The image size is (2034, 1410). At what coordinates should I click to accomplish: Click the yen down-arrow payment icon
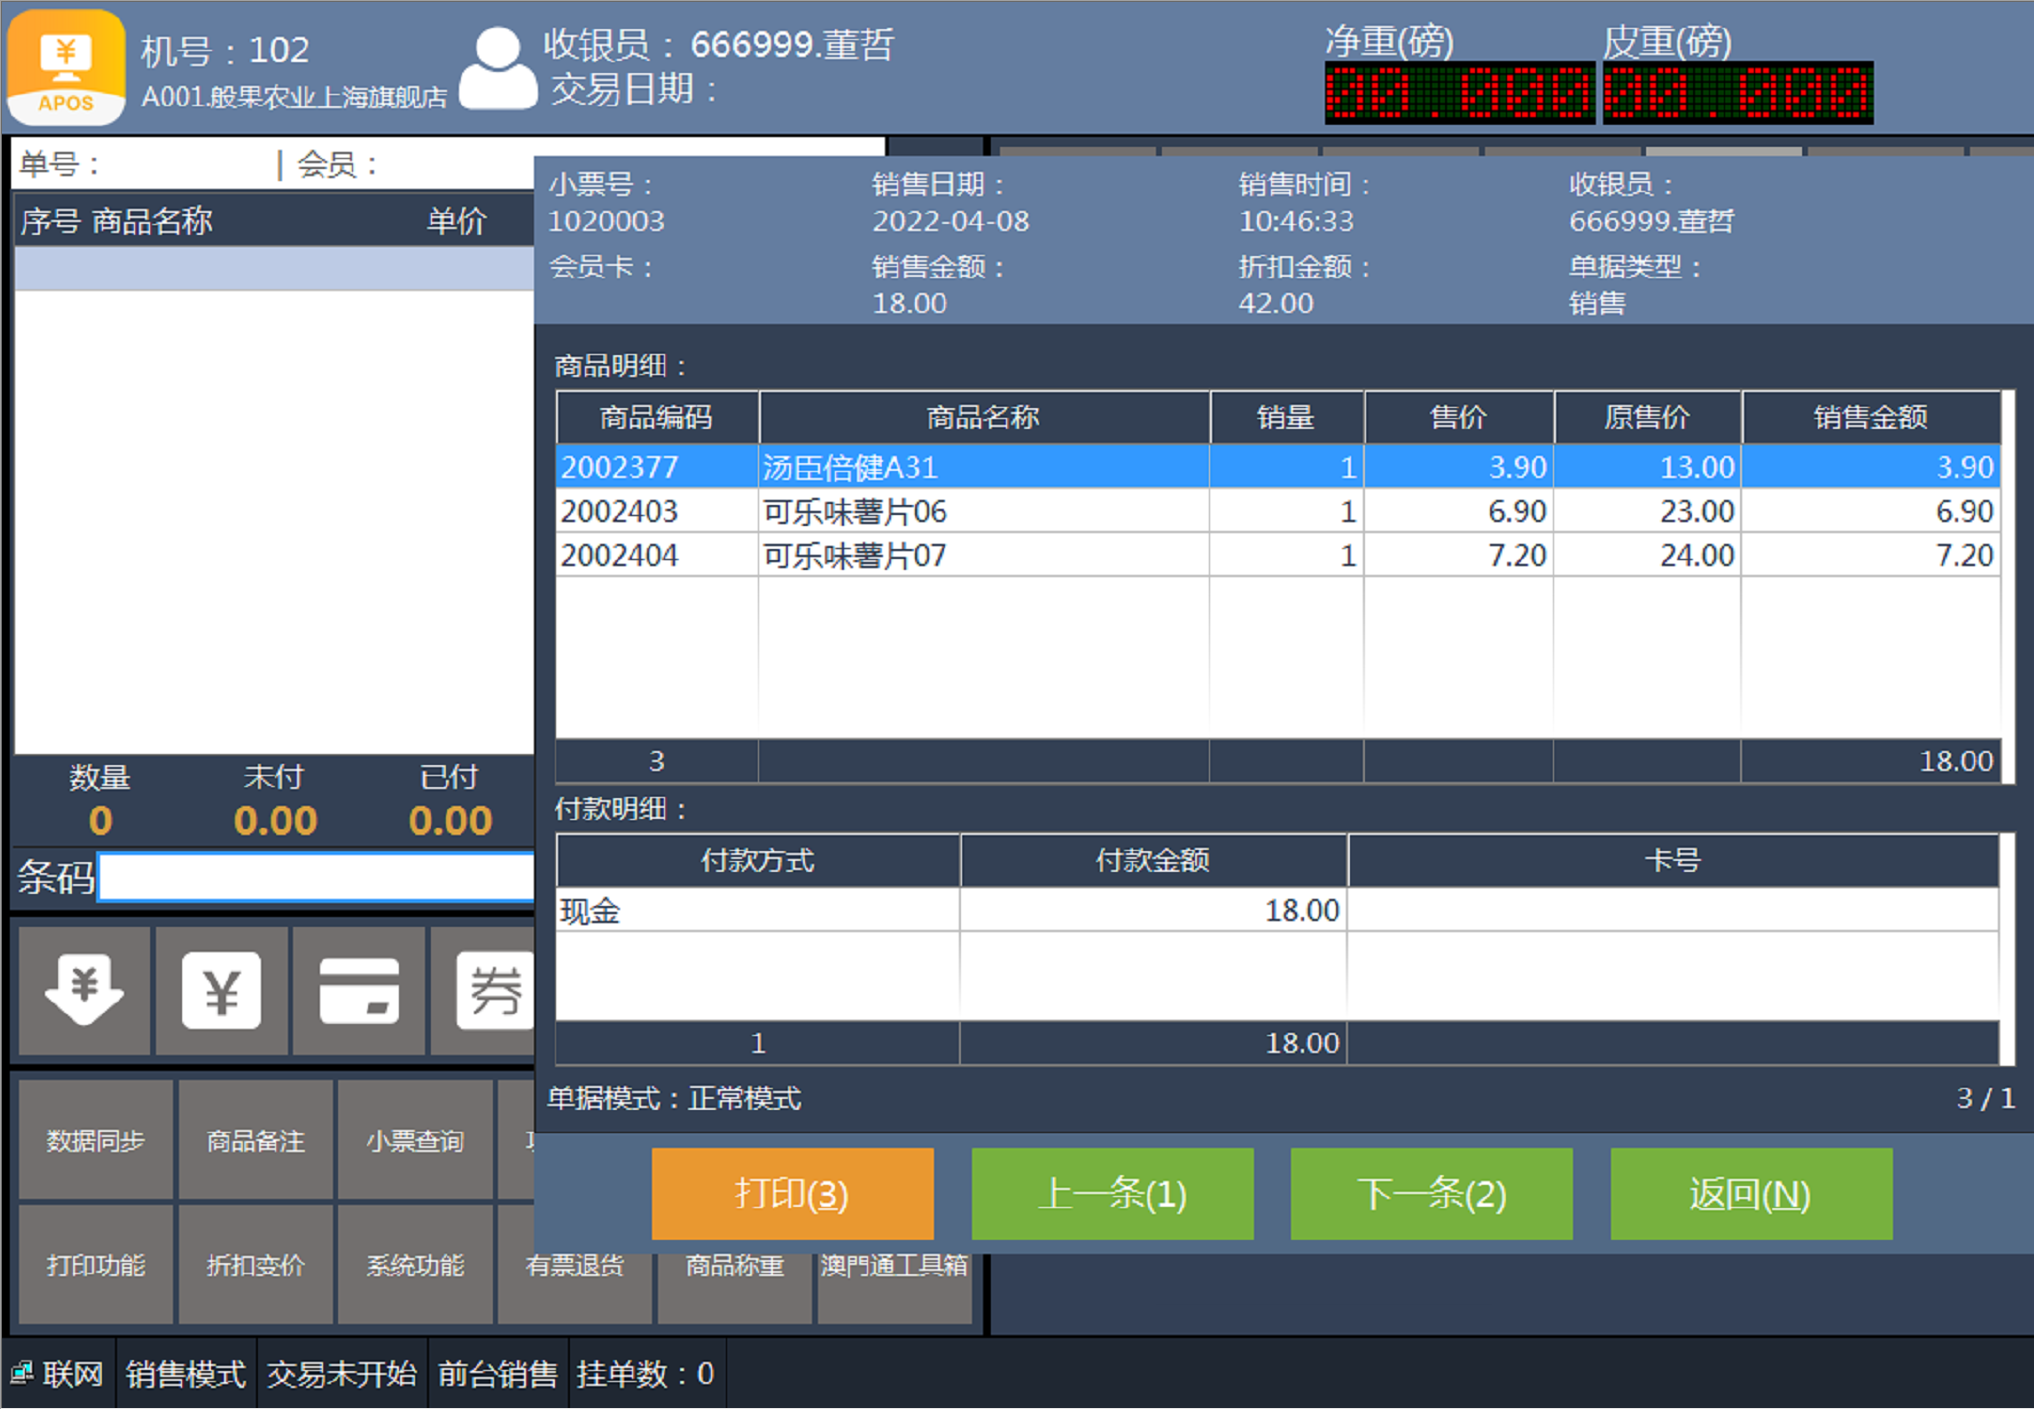[84, 990]
